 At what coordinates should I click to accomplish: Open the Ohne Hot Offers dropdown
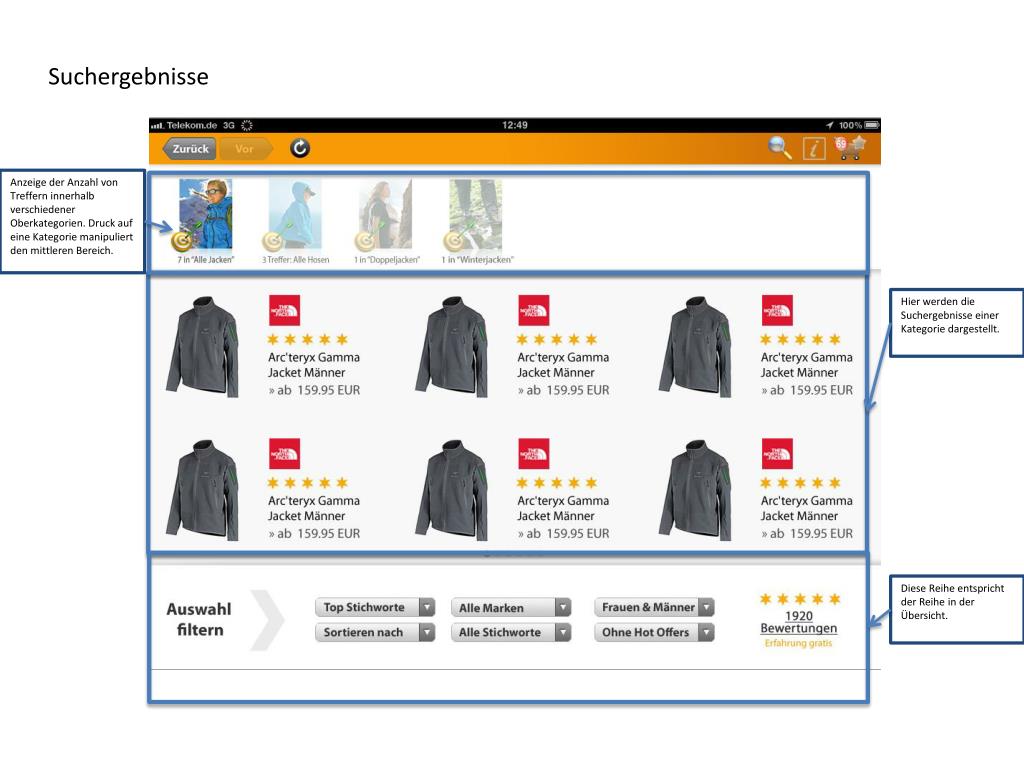[654, 632]
